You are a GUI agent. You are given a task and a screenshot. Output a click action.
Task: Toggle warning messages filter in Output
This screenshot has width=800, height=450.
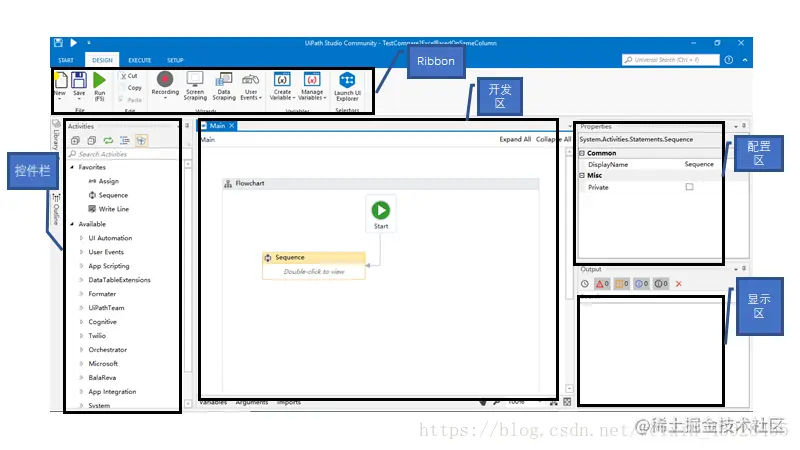click(621, 284)
